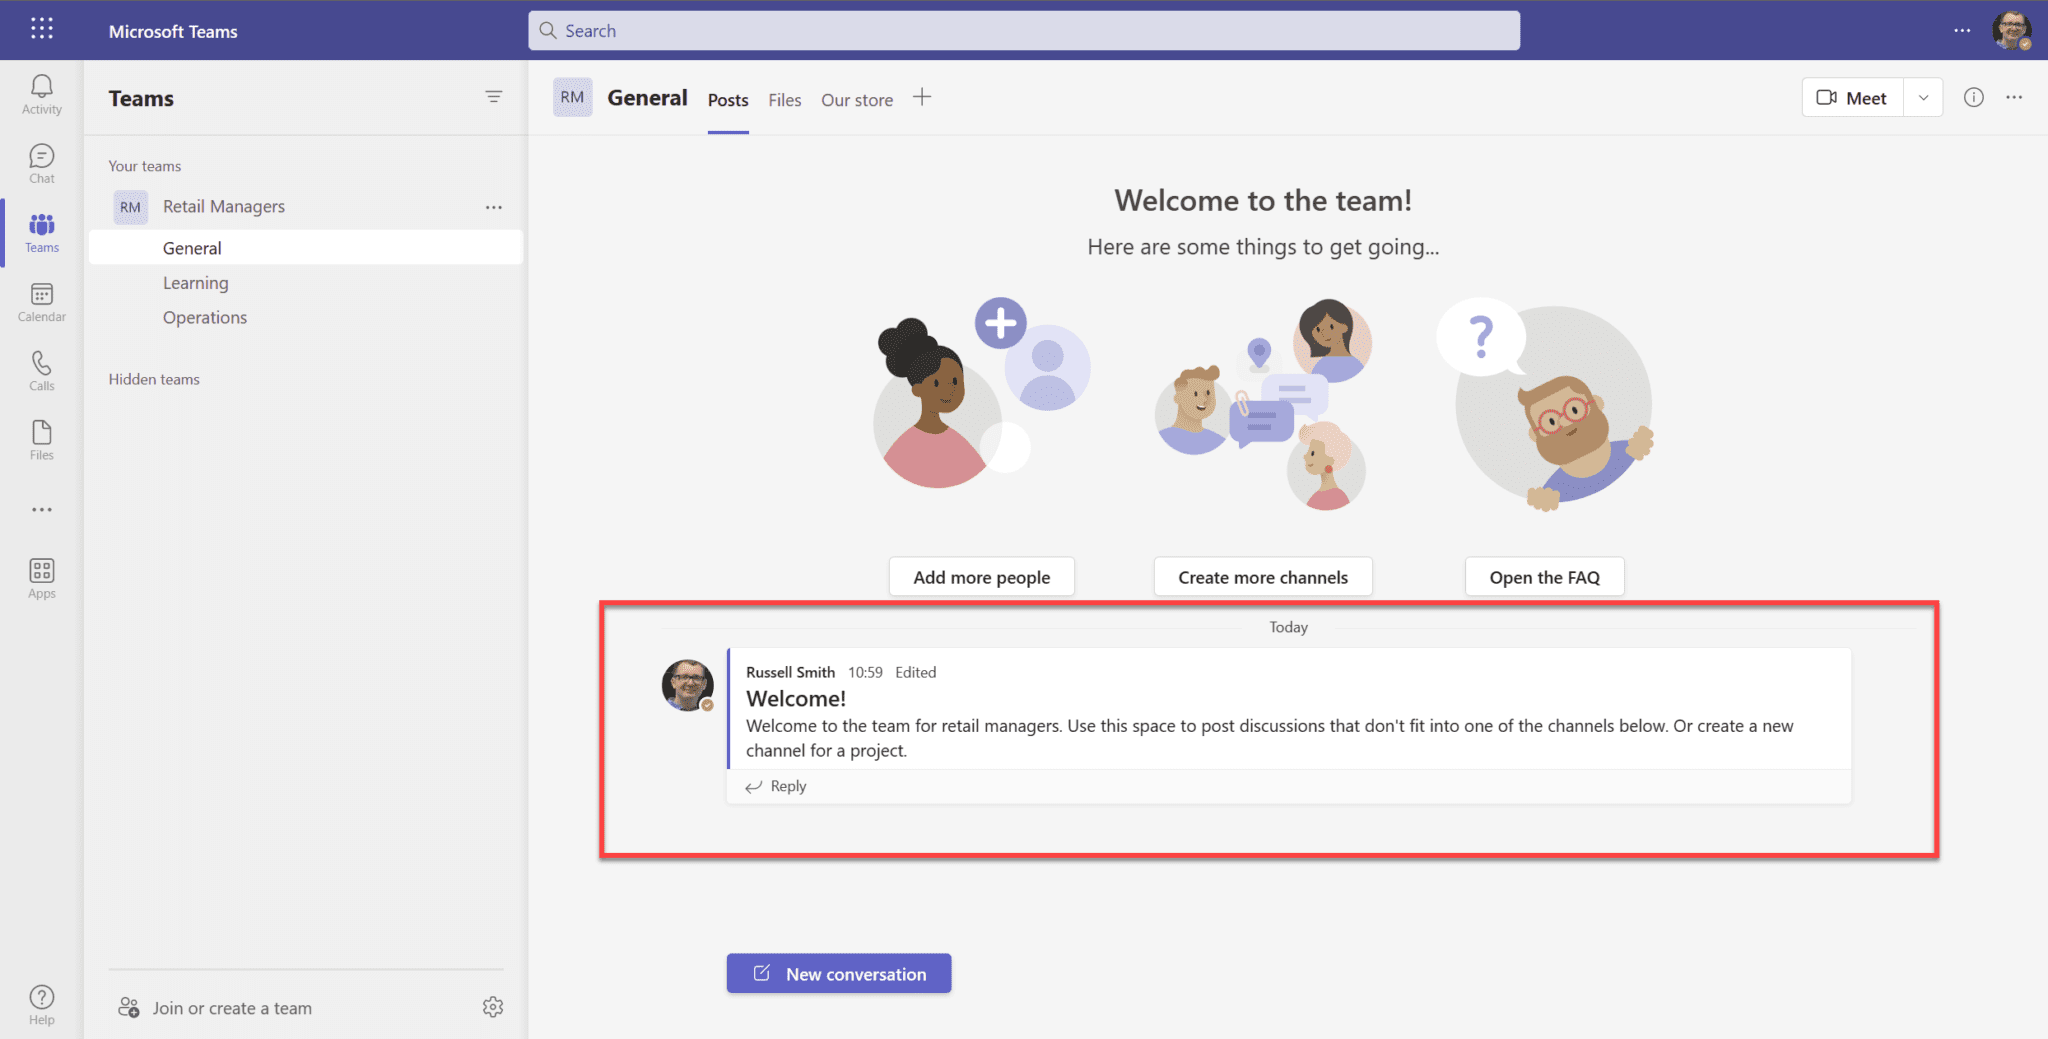The height and width of the screenshot is (1039, 2048).
Task: Click in the Search box
Action: click(1024, 30)
